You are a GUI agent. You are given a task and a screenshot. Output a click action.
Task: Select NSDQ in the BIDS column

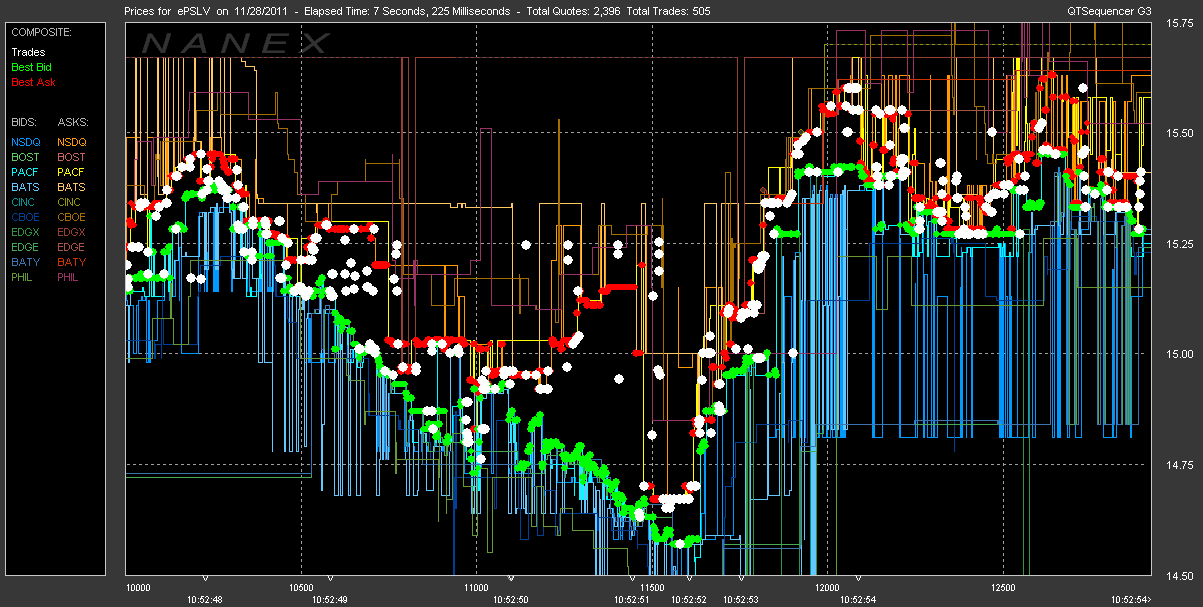[x=26, y=142]
